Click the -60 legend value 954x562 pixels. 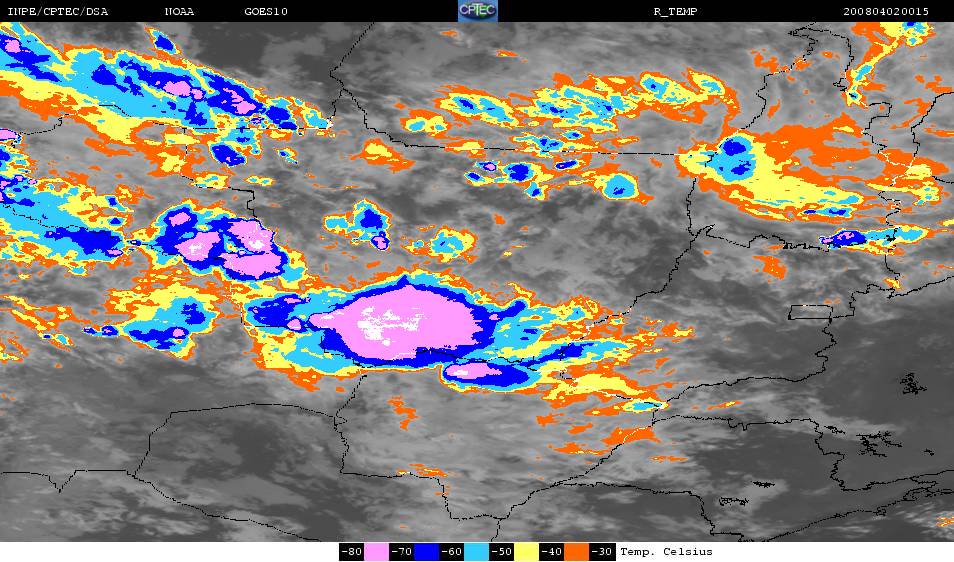[451, 552]
